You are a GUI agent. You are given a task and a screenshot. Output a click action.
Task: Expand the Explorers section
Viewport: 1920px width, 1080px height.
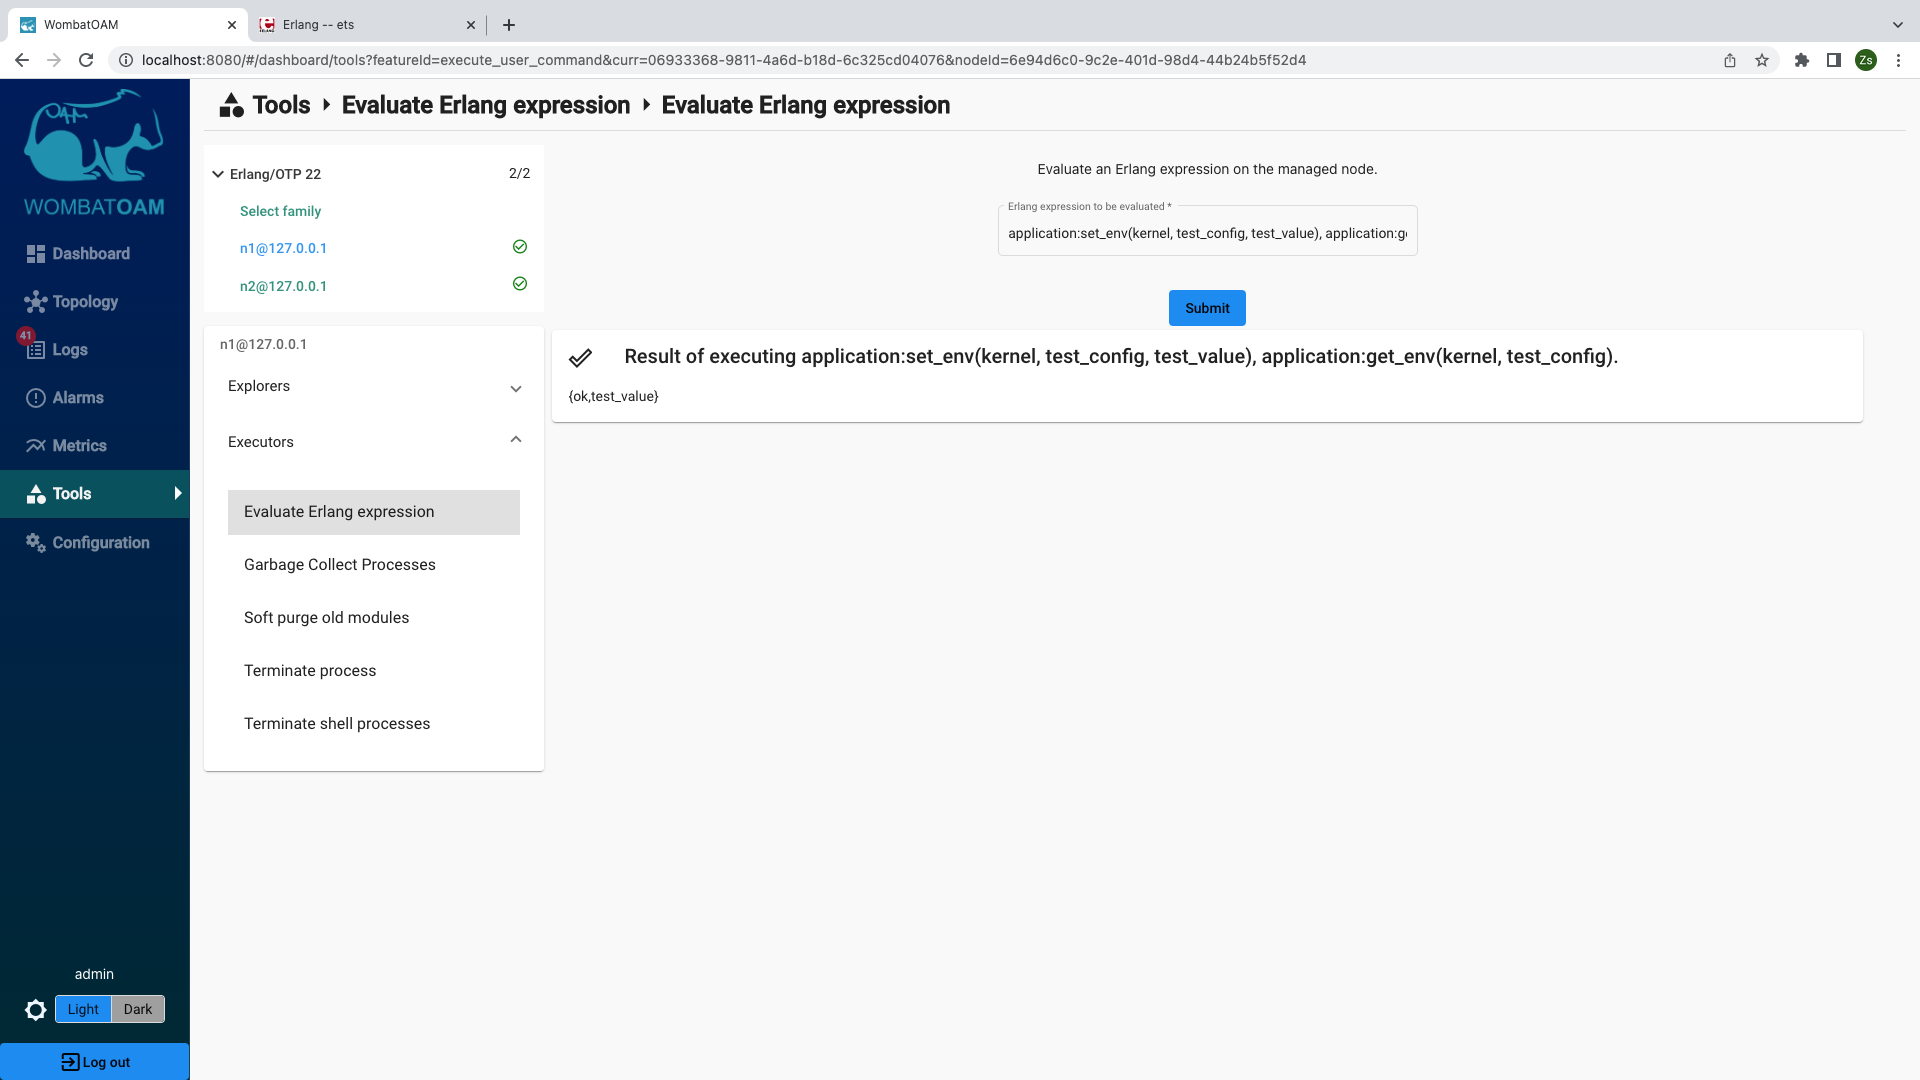click(x=374, y=387)
